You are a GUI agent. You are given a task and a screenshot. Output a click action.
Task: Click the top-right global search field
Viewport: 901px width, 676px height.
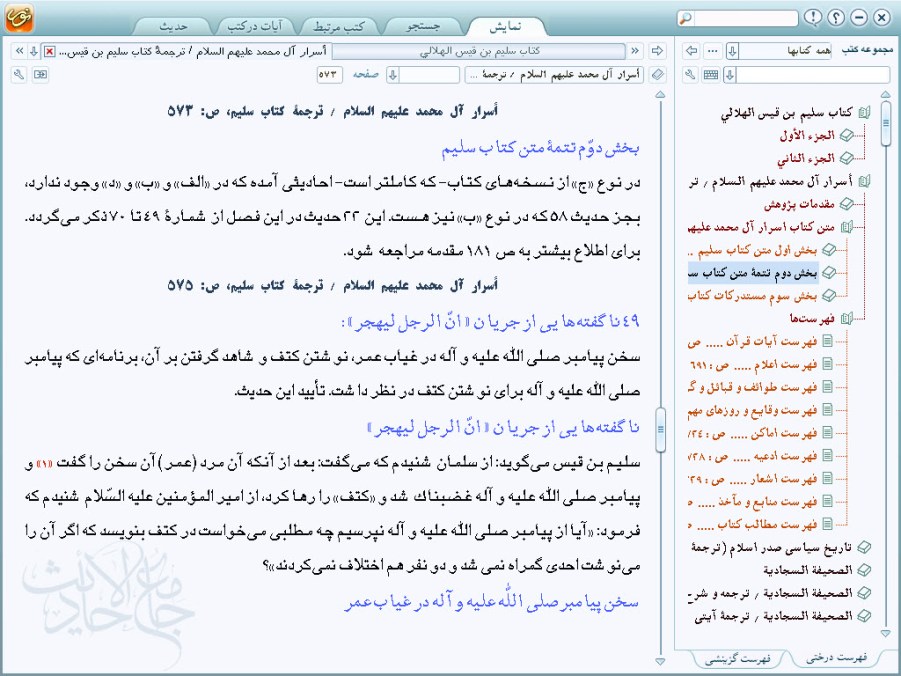745,18
